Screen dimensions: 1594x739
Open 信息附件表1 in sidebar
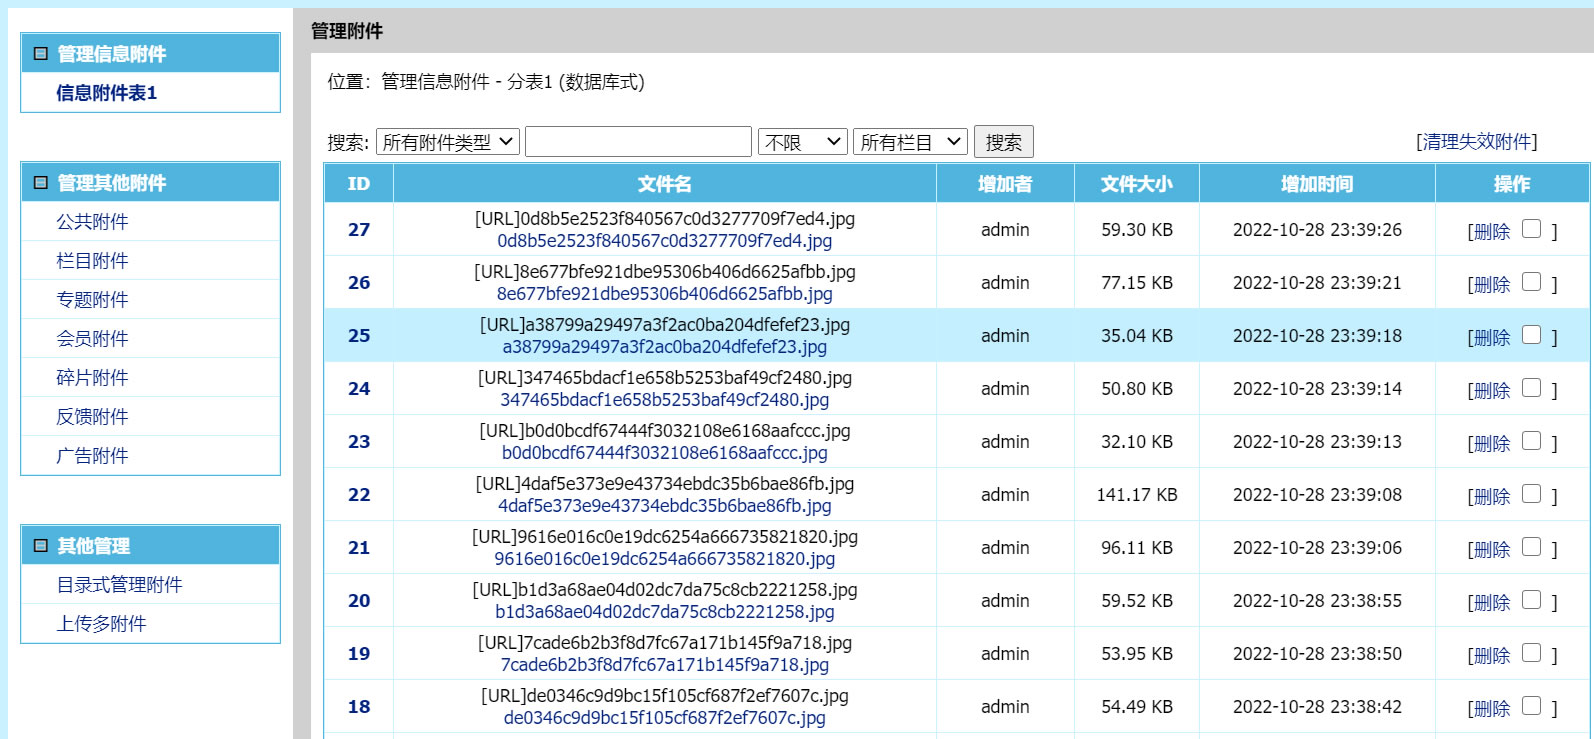point(106,93)
